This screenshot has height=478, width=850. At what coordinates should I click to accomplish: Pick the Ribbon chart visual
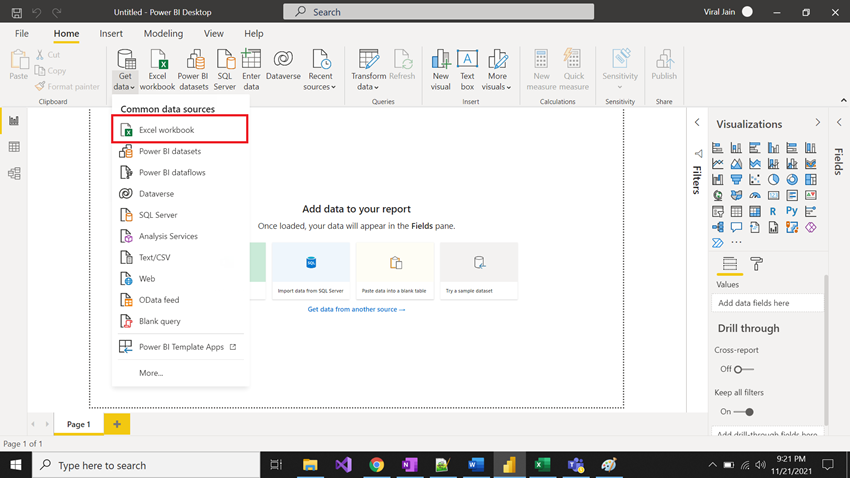[x=811, y=164]
